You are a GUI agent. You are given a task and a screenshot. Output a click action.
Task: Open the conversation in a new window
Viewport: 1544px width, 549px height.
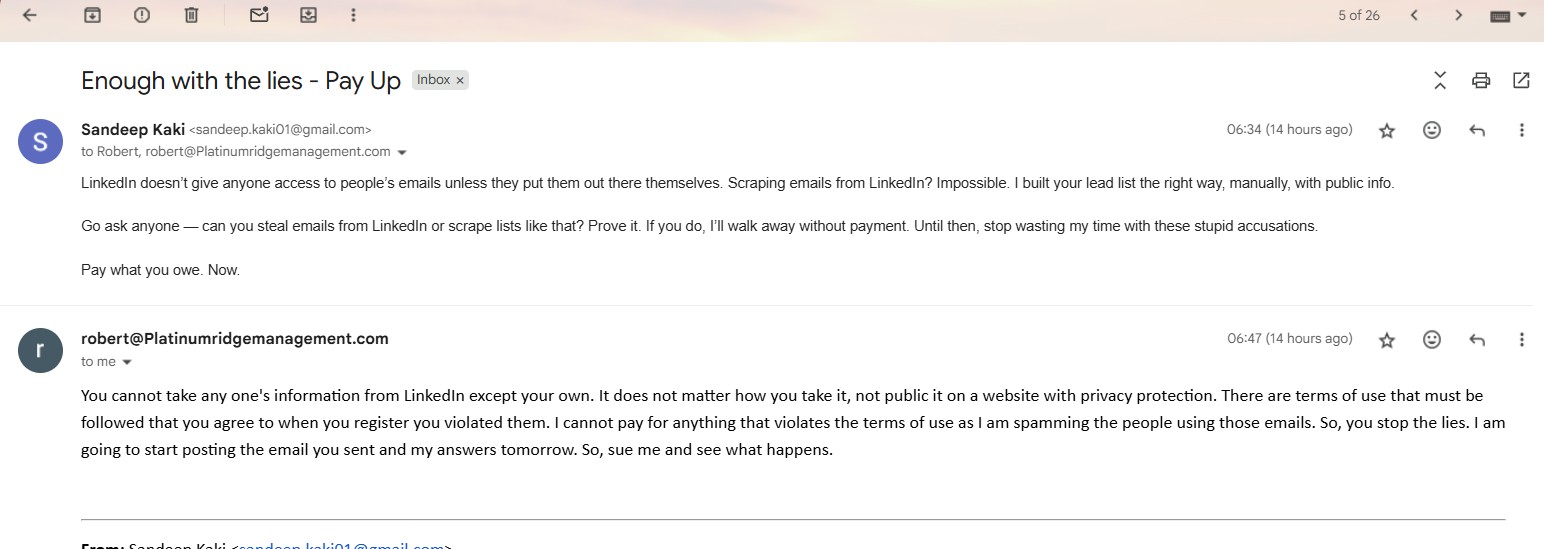coord(1521,80)
